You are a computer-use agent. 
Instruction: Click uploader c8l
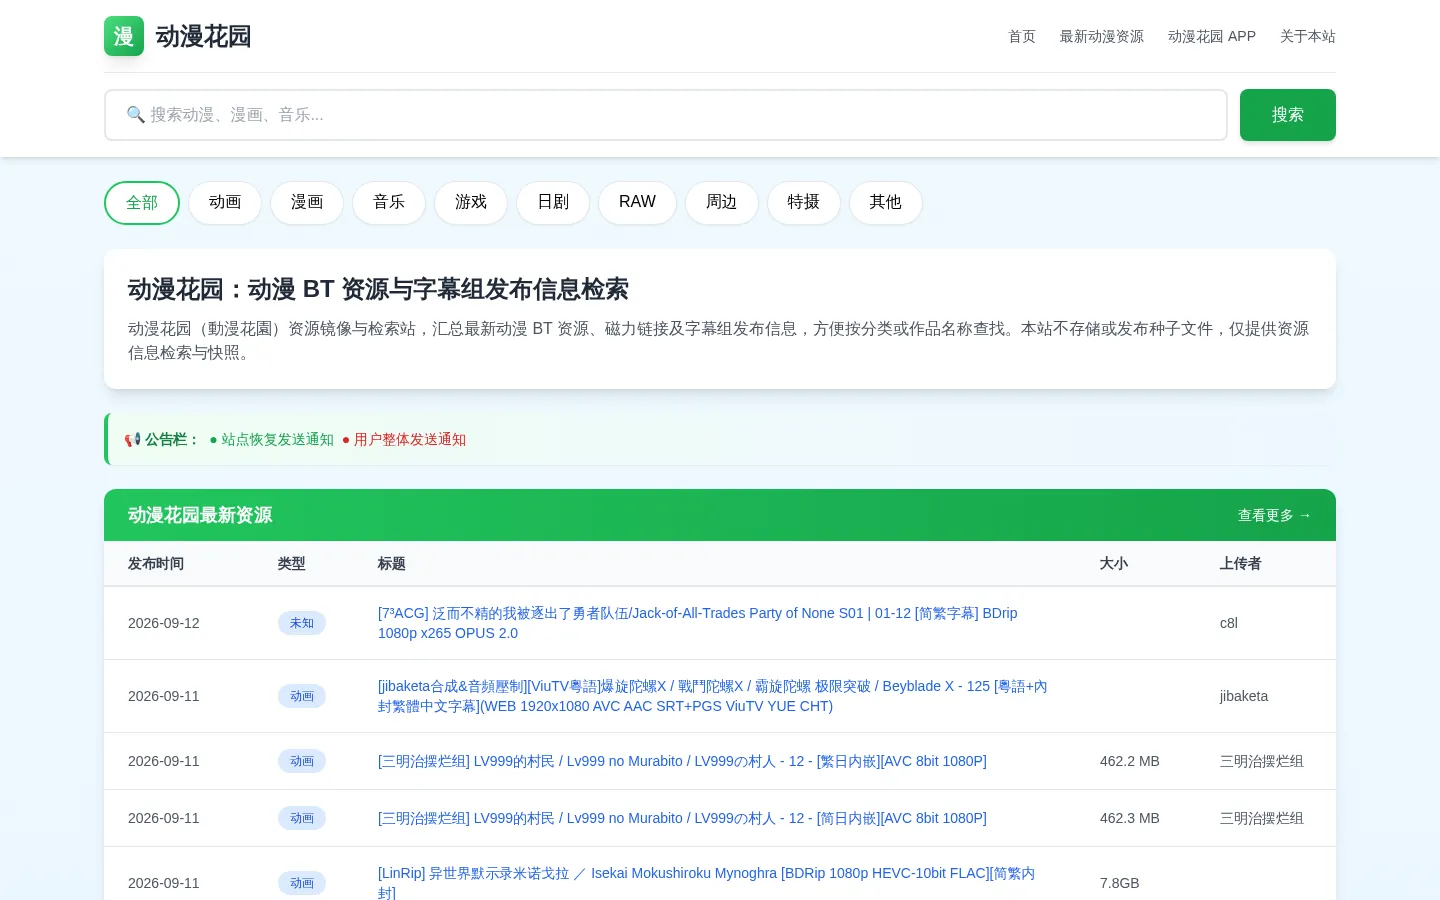[x=1229, y=623]
